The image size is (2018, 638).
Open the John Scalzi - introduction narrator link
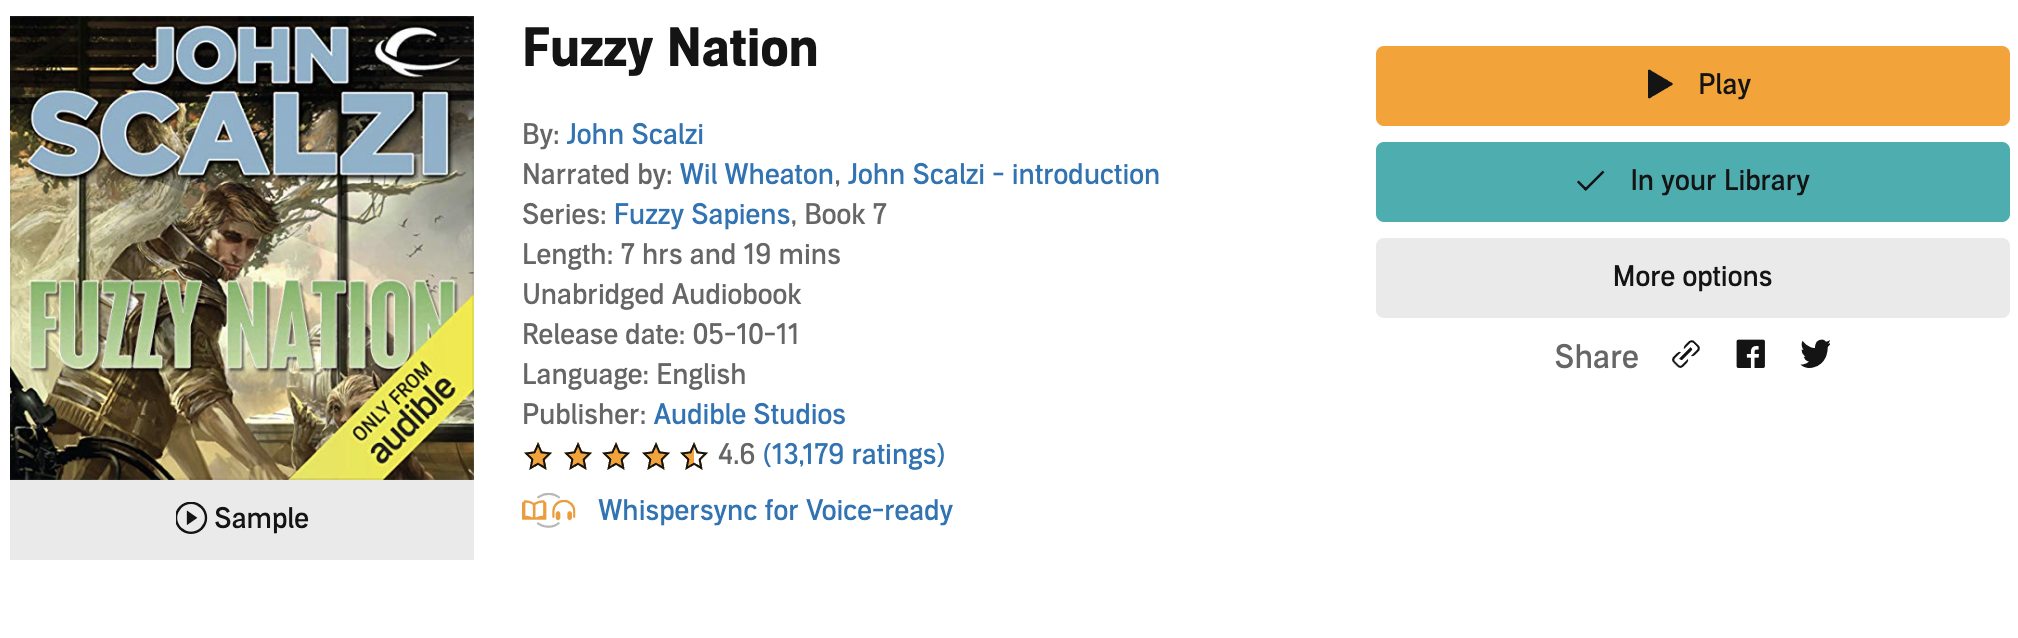pos(1003,174)
